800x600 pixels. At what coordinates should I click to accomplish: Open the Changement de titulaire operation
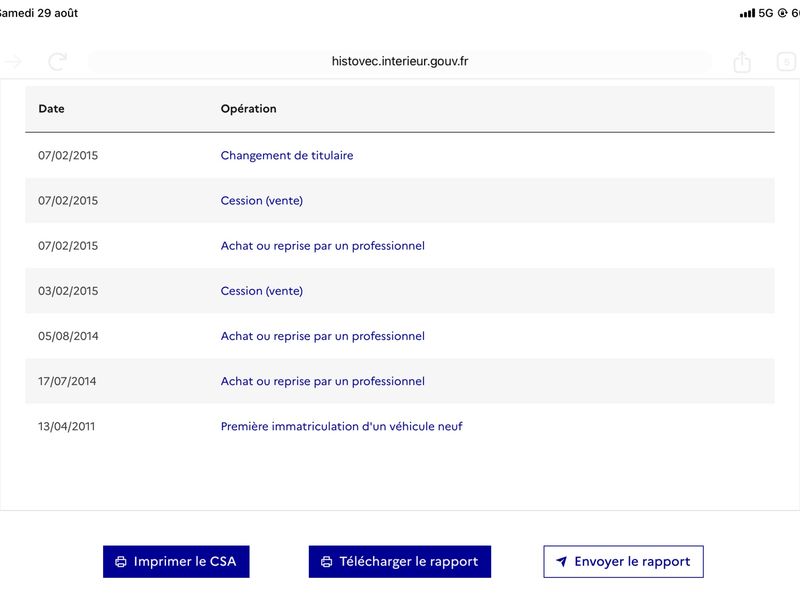[x=287, y=156]
